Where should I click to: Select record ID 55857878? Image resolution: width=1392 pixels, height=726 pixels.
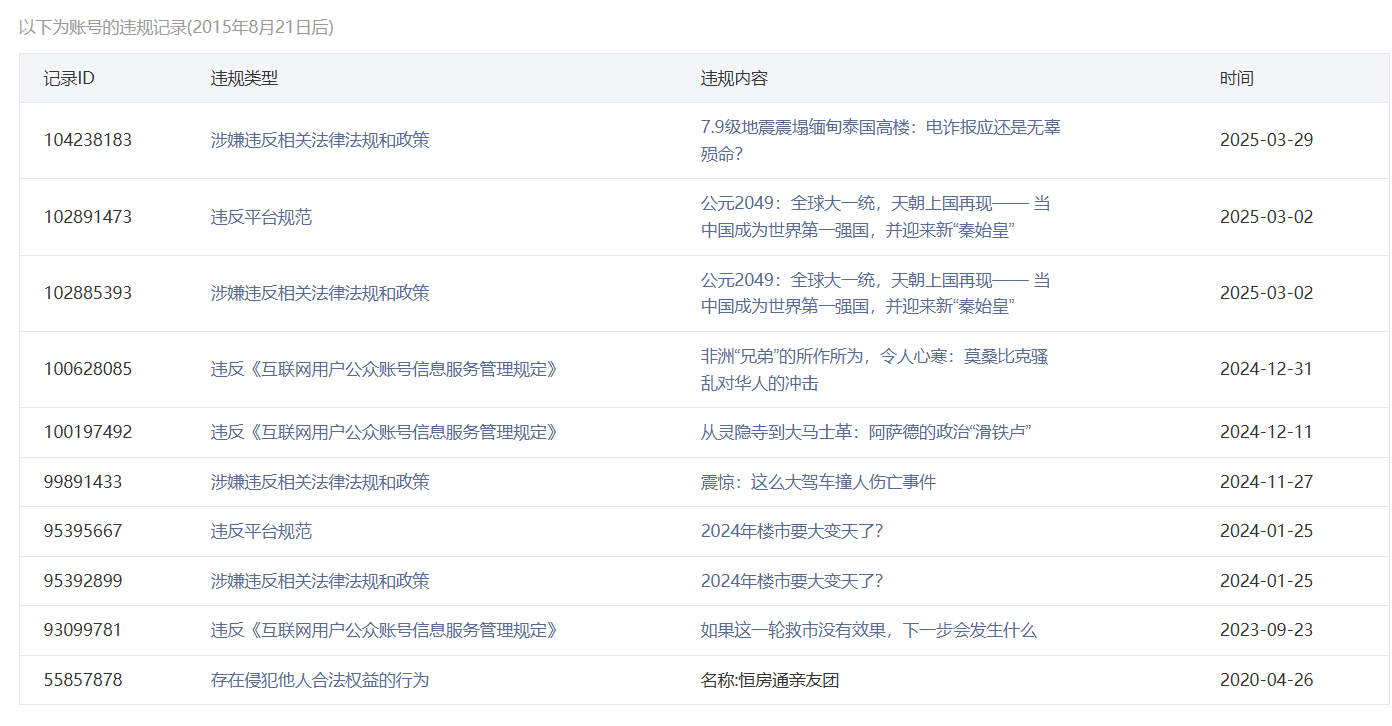tap(83, 680)
